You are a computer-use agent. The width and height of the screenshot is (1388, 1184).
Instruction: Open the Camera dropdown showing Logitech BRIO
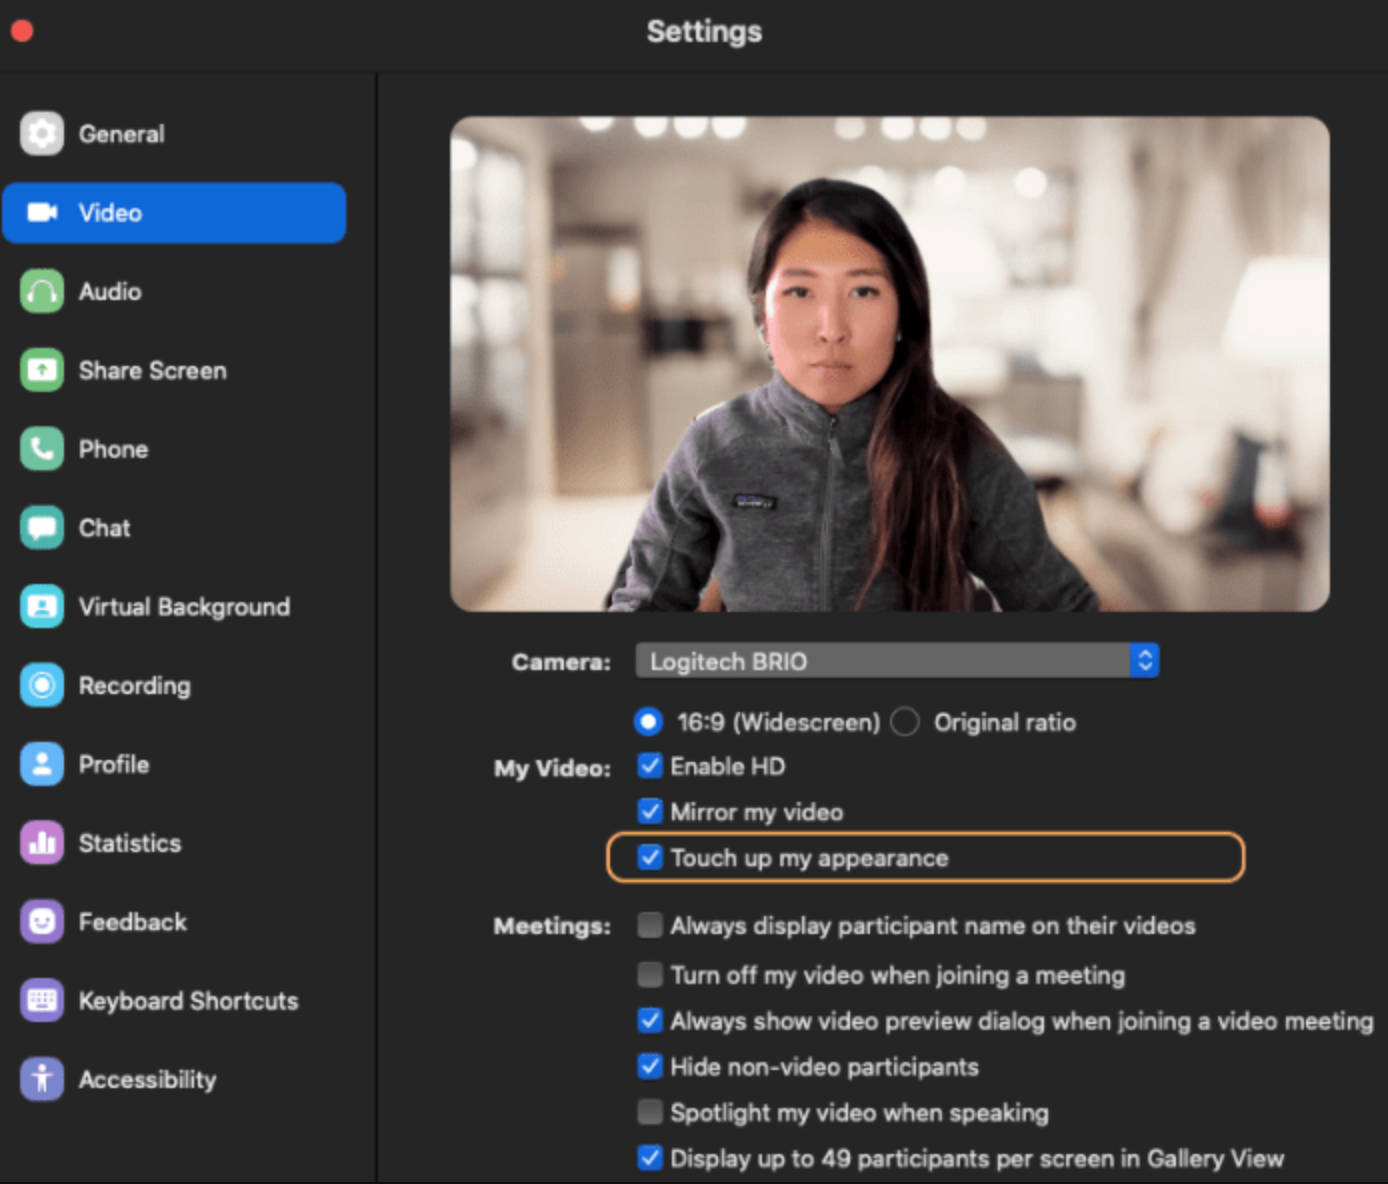click(897, 661)
